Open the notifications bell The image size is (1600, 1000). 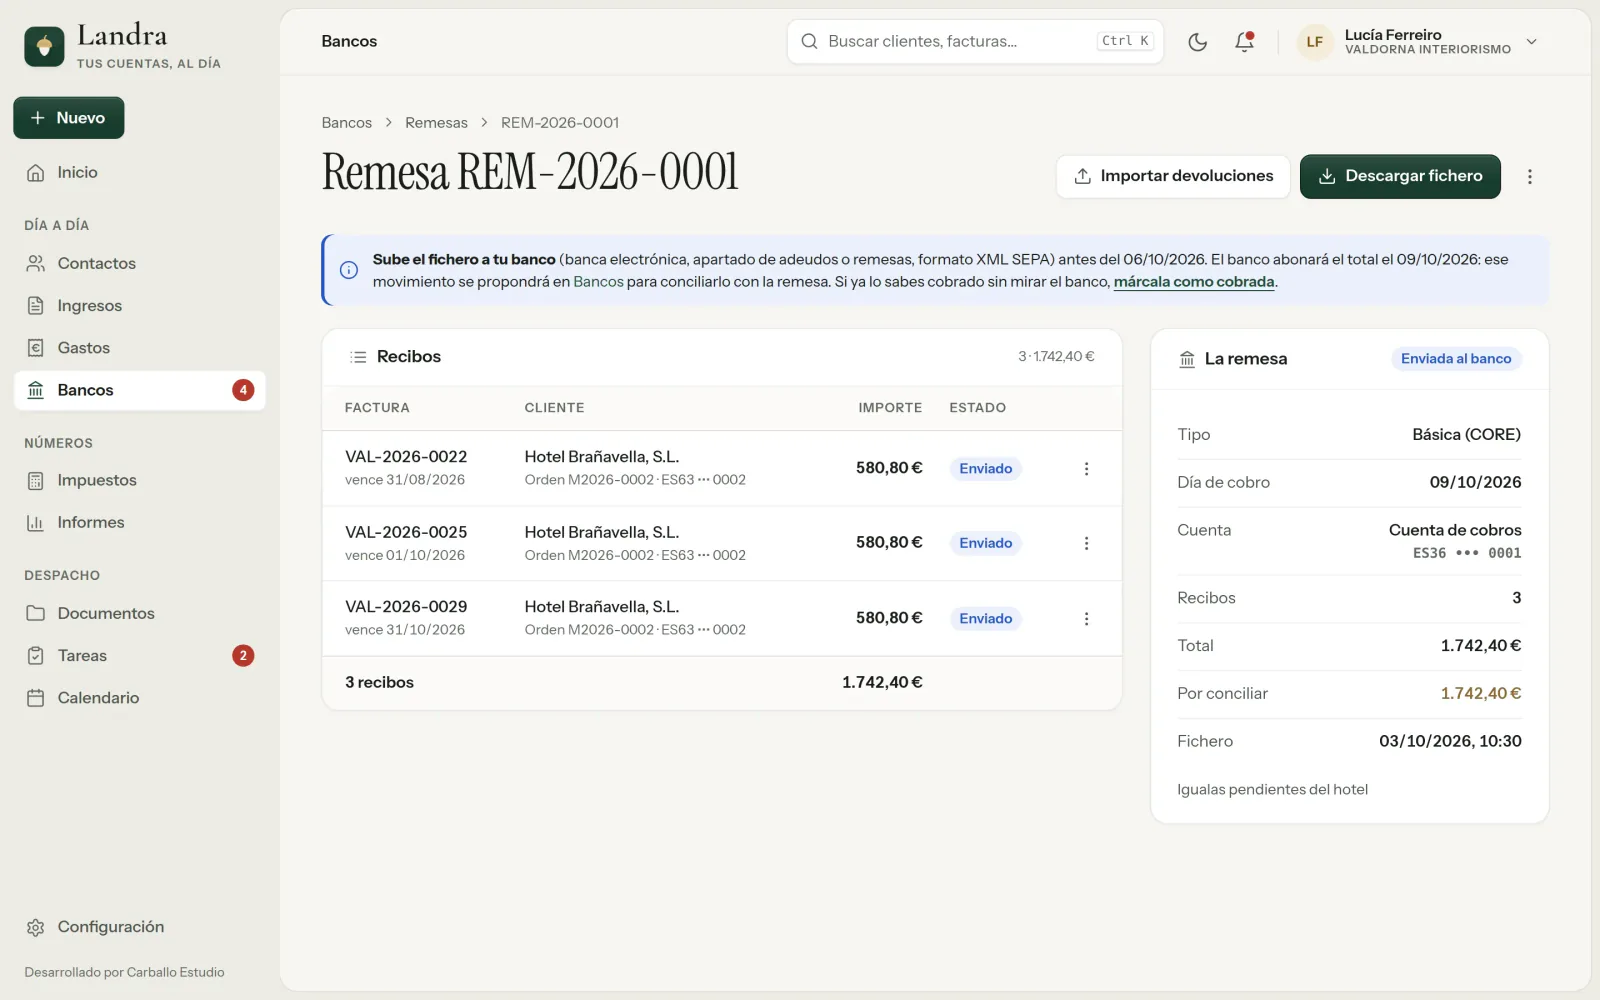point(1244,42)
